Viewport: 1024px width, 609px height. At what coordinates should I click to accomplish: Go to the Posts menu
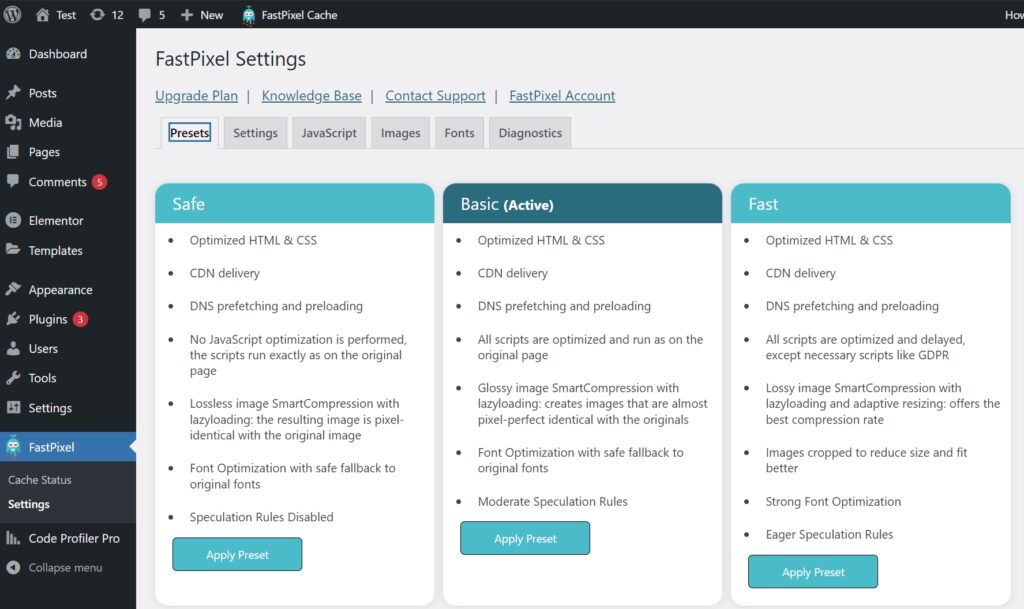68,93
